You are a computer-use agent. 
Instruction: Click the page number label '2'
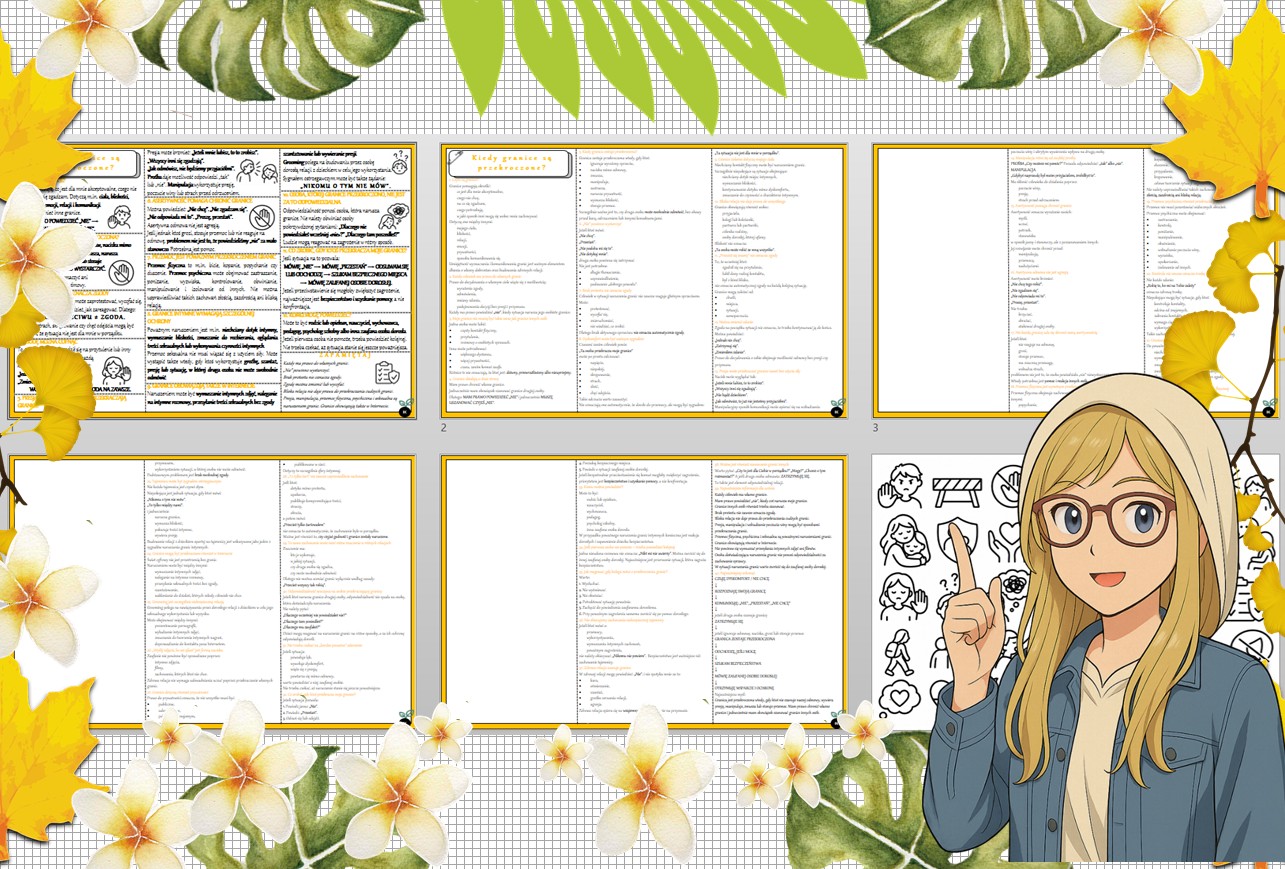point(444,428)
